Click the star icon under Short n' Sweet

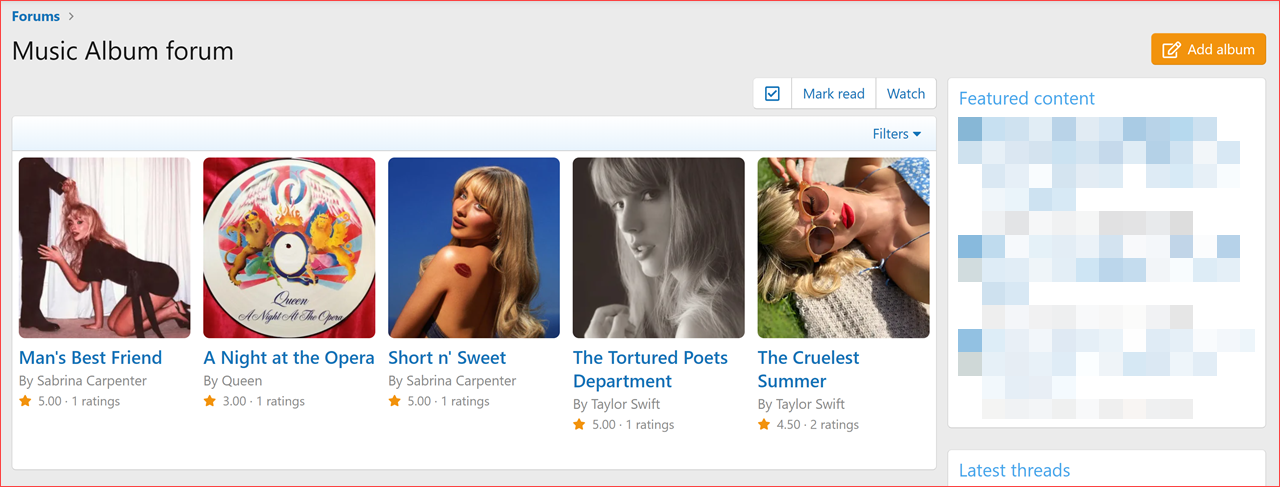pos(395,401)
